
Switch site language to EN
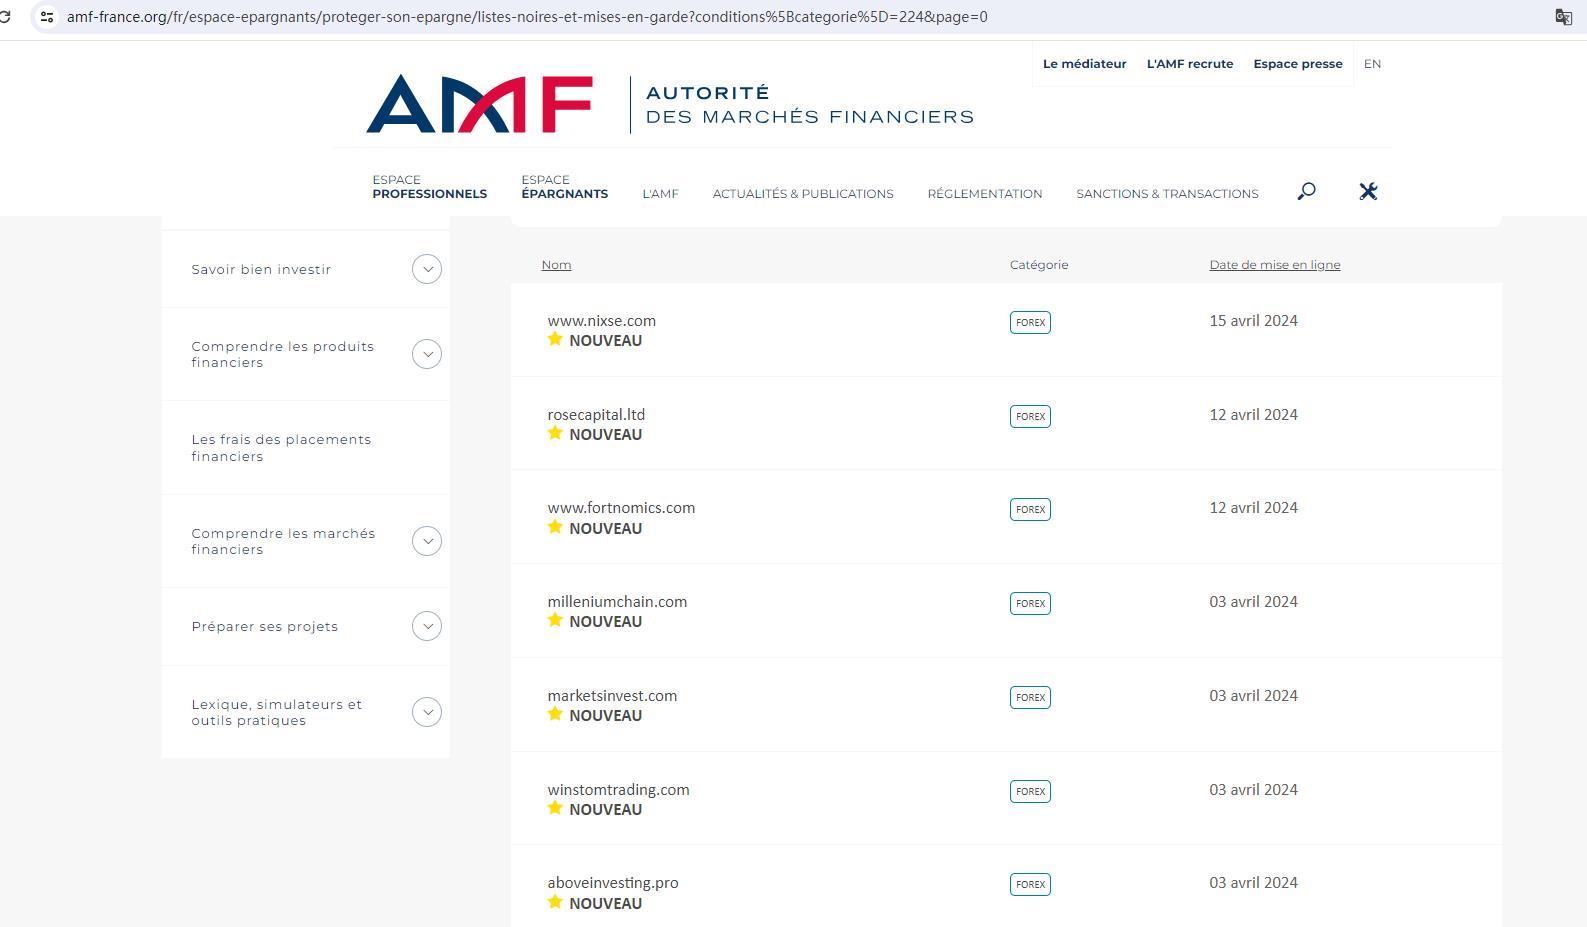point(1372,64)
